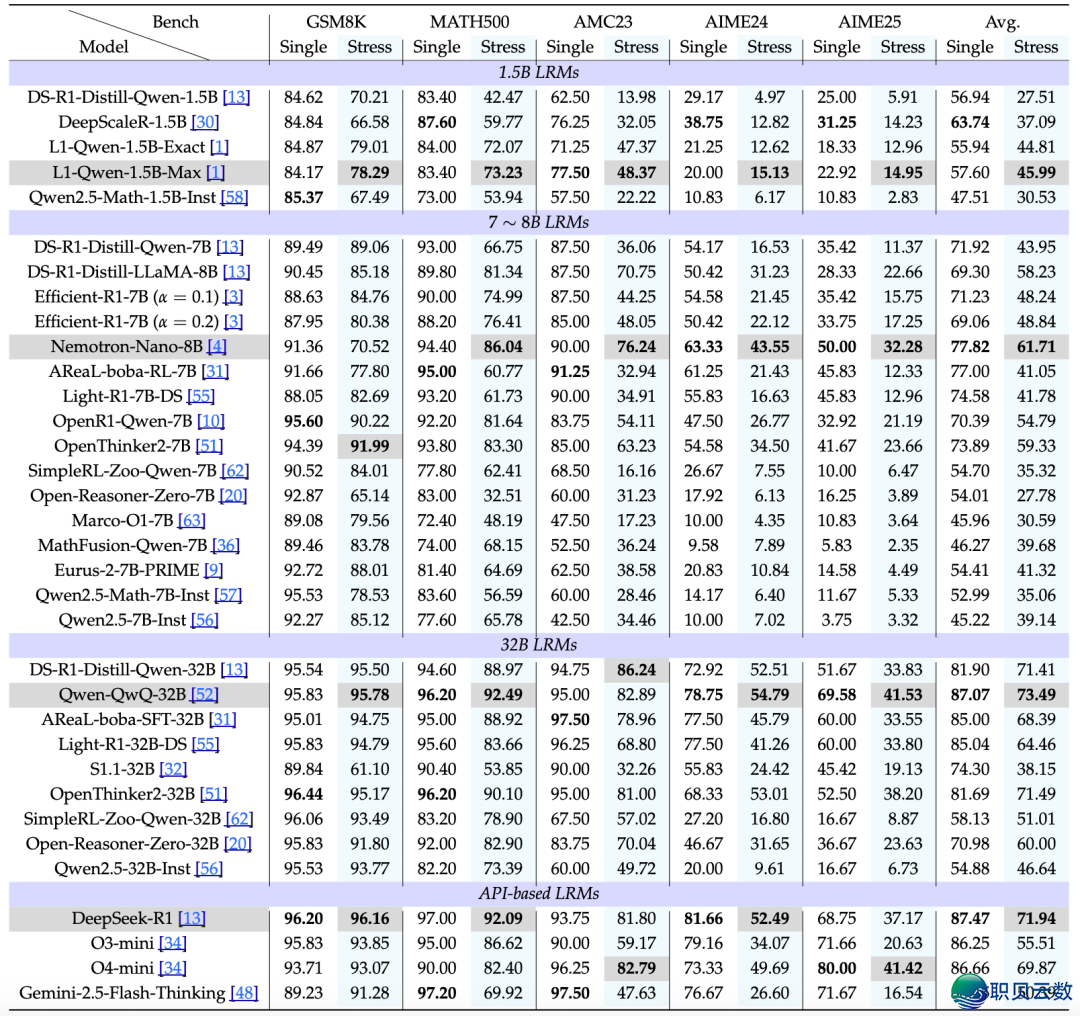Open citation [52] for Qwen-QwQ-32B
The image size is (1080, 1016).
[205, 694]
